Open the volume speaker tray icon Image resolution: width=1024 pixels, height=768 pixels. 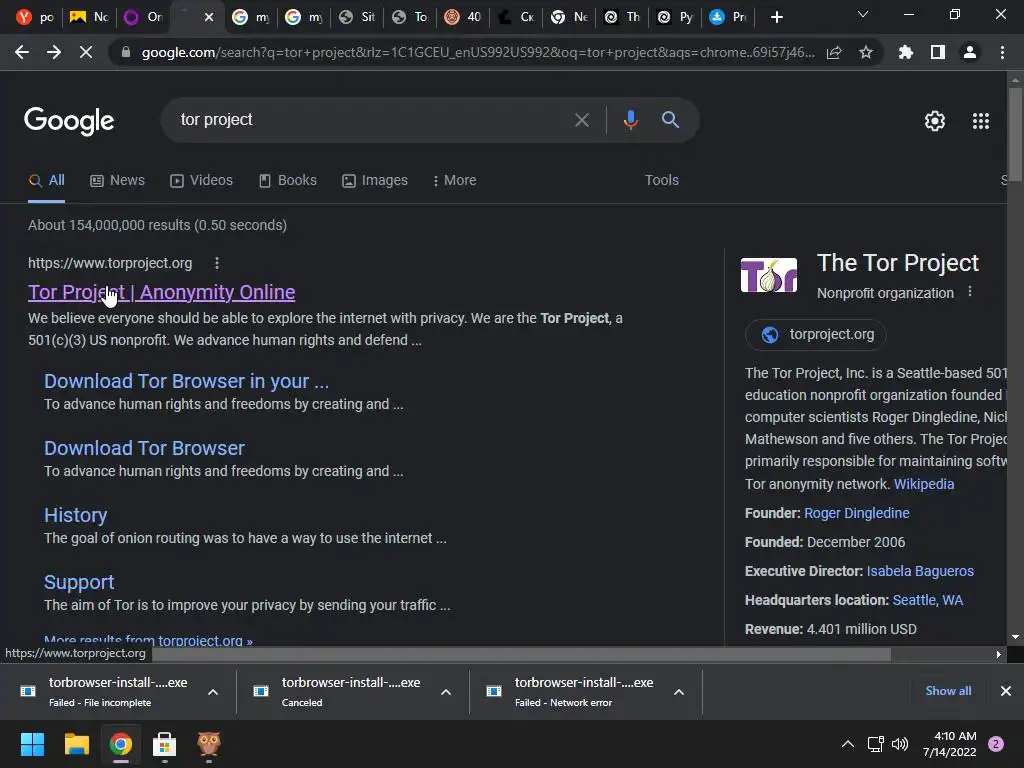[x=900, y=744]
